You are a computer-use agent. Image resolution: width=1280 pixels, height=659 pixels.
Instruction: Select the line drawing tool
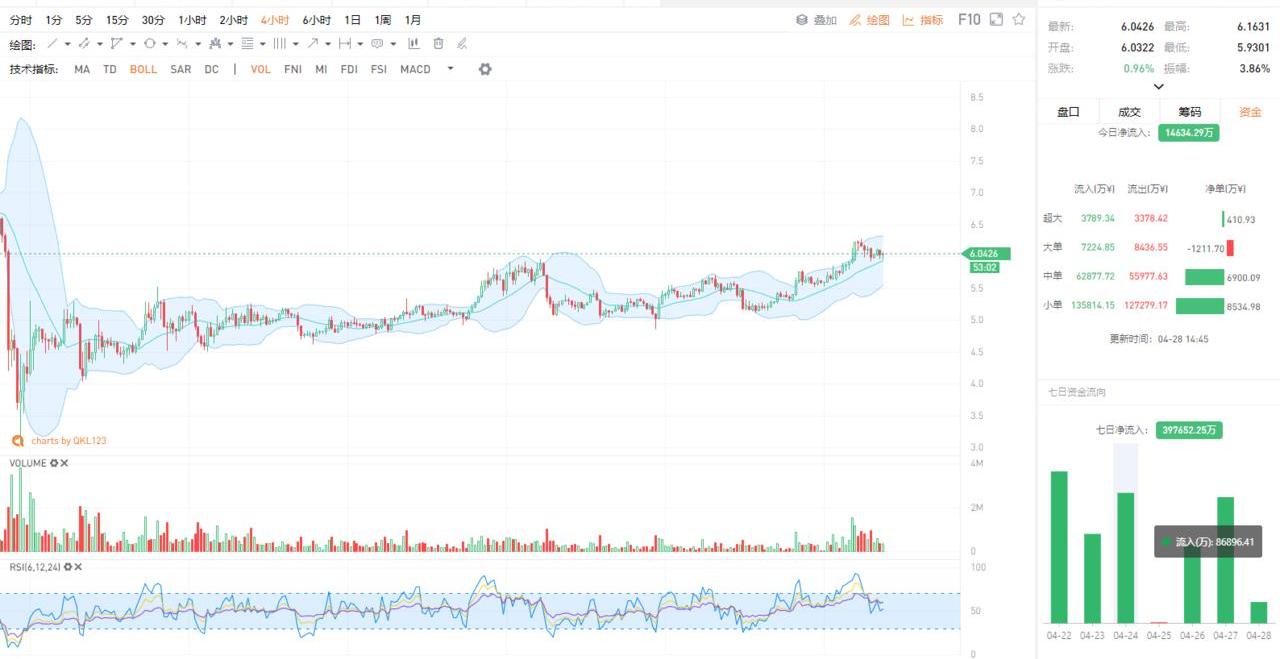tap(52, 44)
